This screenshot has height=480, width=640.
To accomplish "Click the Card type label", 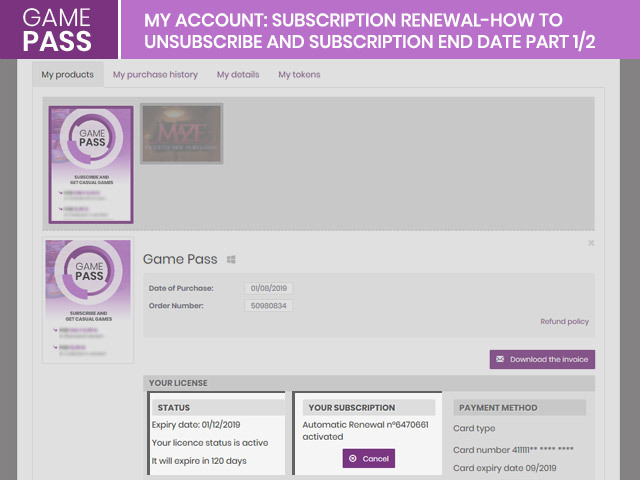I will point(474,428).
